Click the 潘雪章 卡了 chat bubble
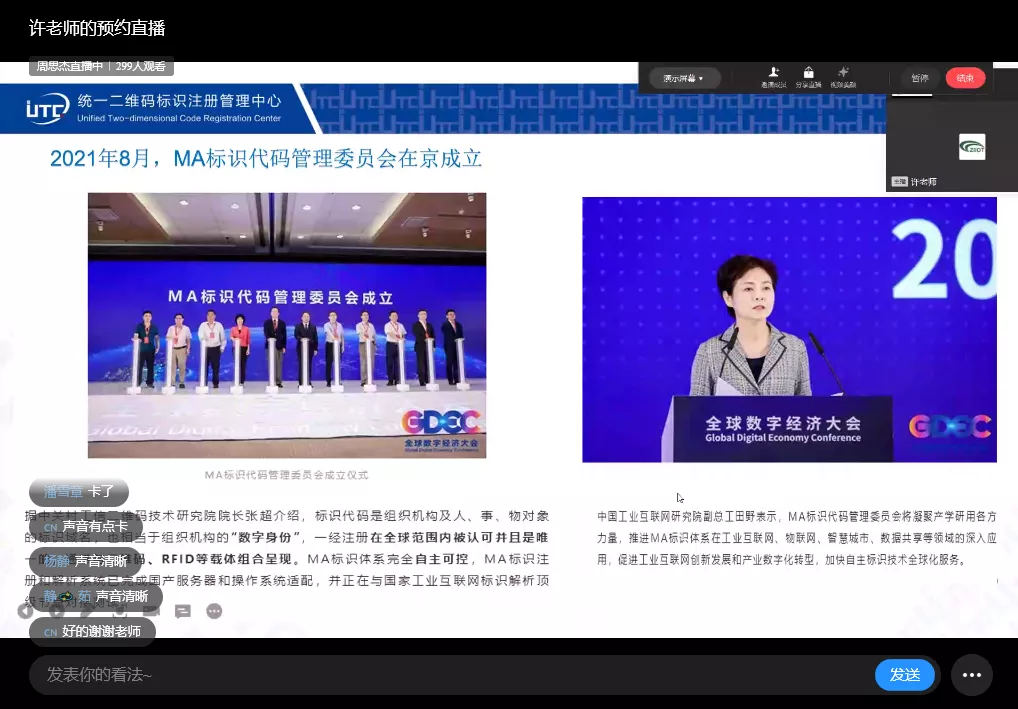 [x=79, y=491]
